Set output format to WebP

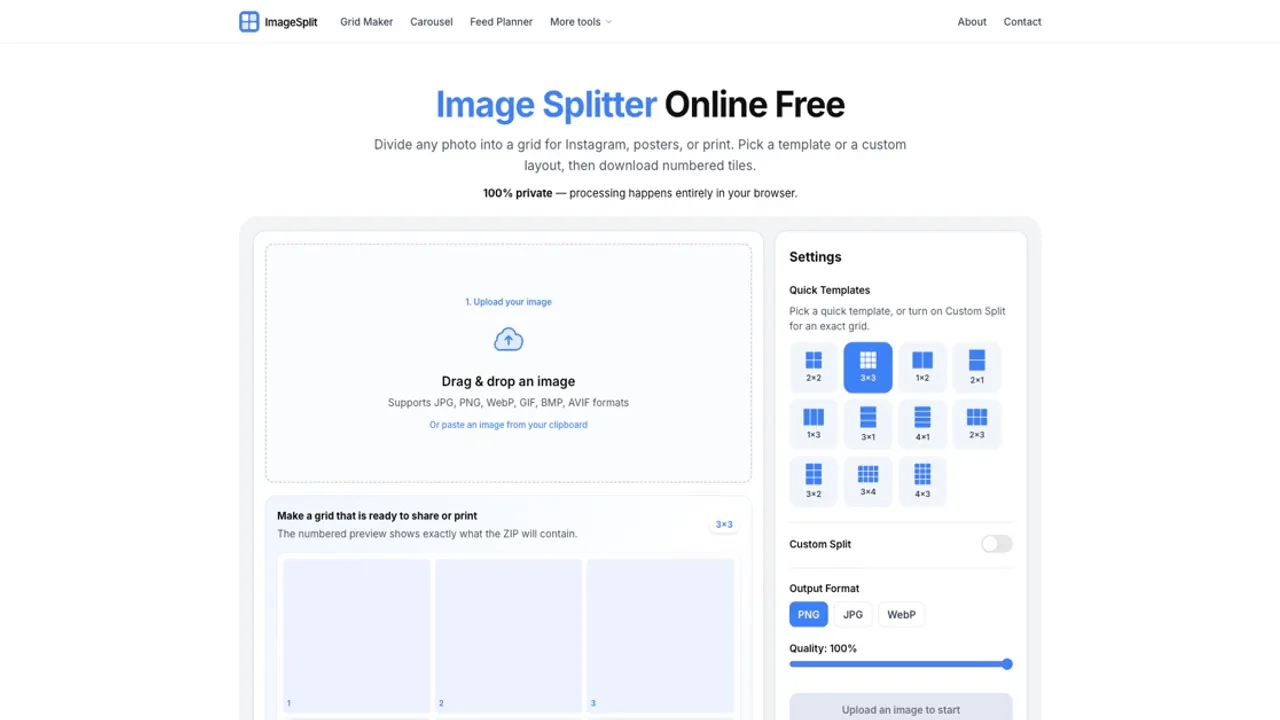[901, 615]
